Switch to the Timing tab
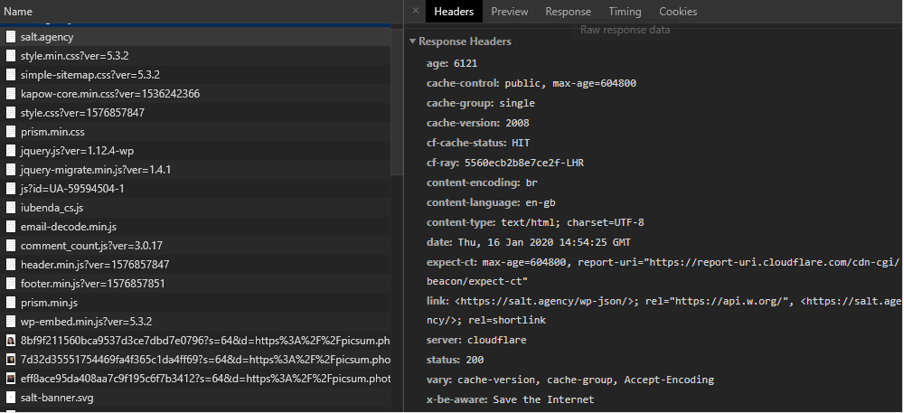This screenshot has height=413, width=904. 624,12
